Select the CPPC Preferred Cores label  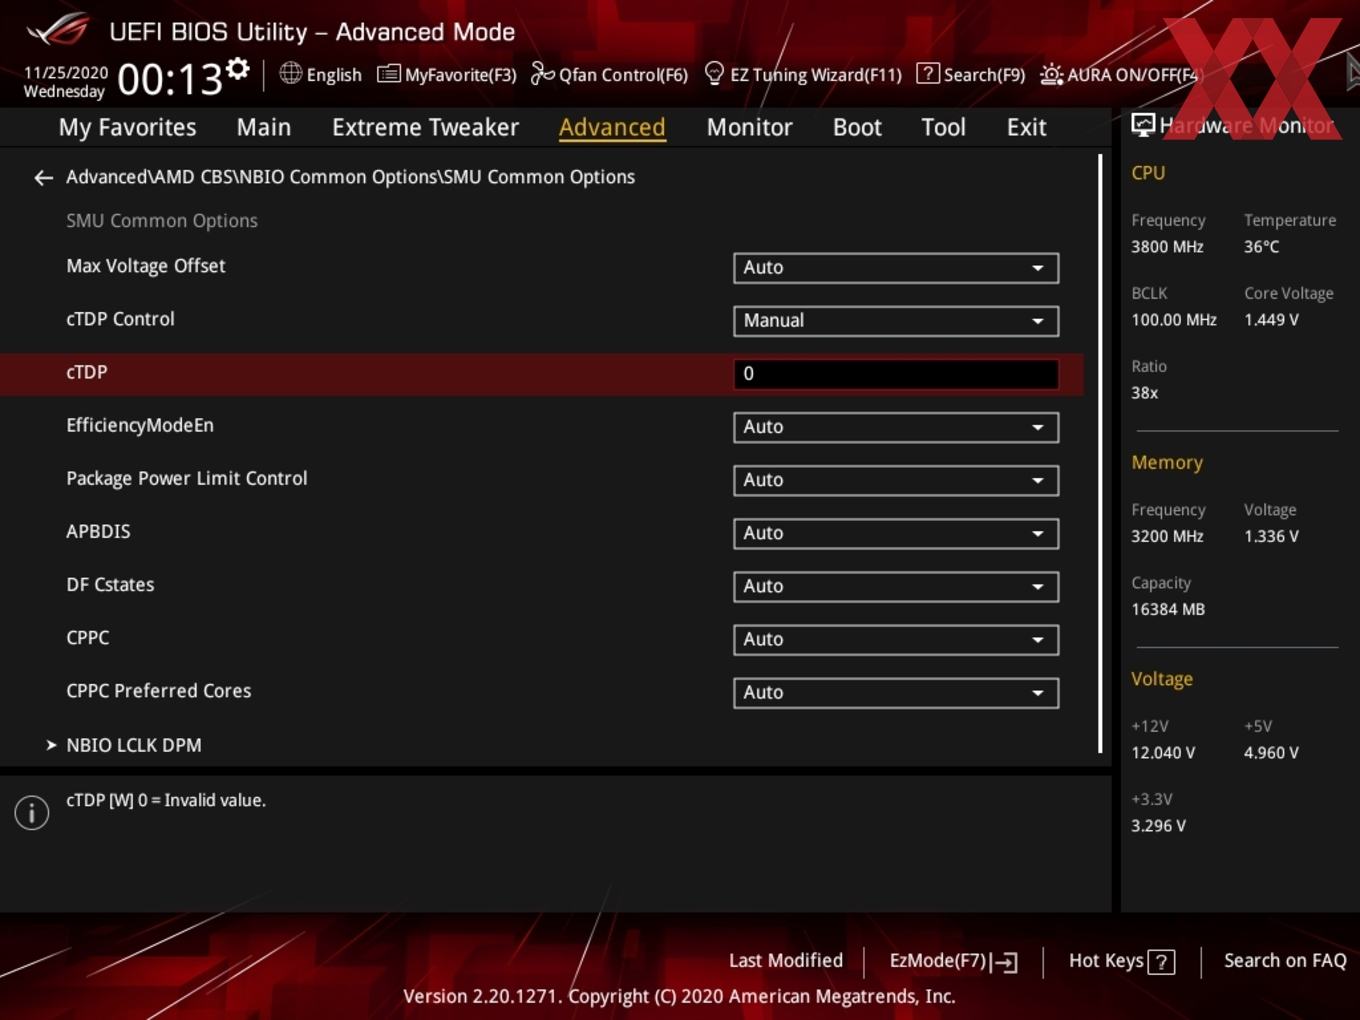point(159,691)
